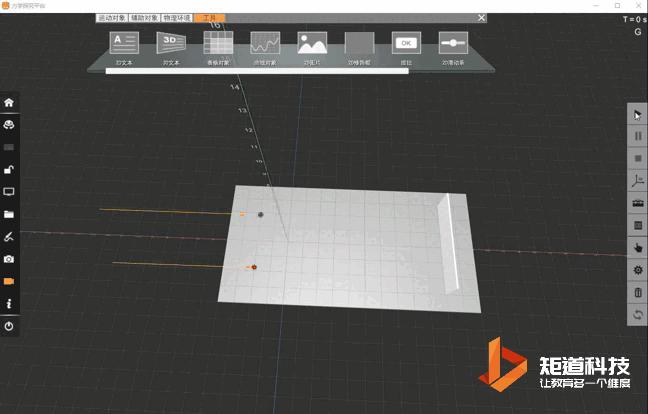Image resolution: width=648 pixels, height=414 pixels.
Task: Open the monitor display icon
Action: coord(9,192)
